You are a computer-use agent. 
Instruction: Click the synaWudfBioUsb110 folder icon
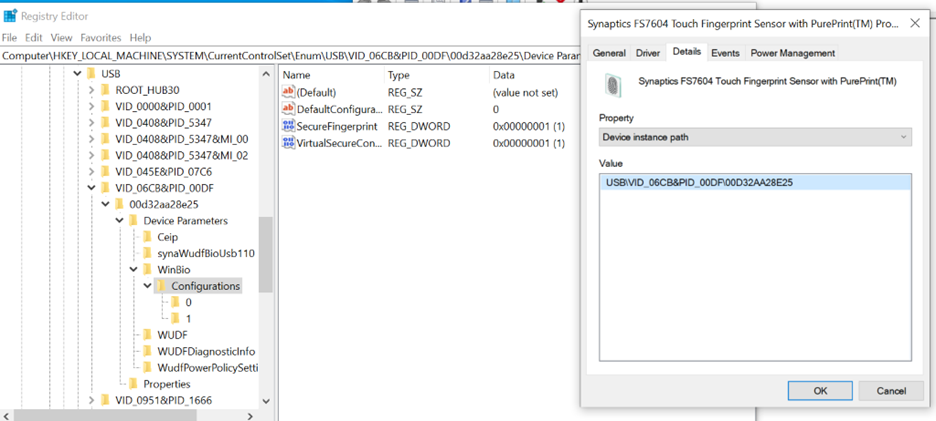pos(147,253)
